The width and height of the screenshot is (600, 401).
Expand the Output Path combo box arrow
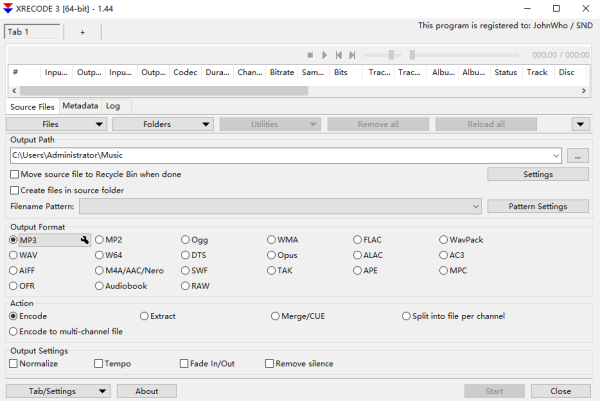click(556, 156)
